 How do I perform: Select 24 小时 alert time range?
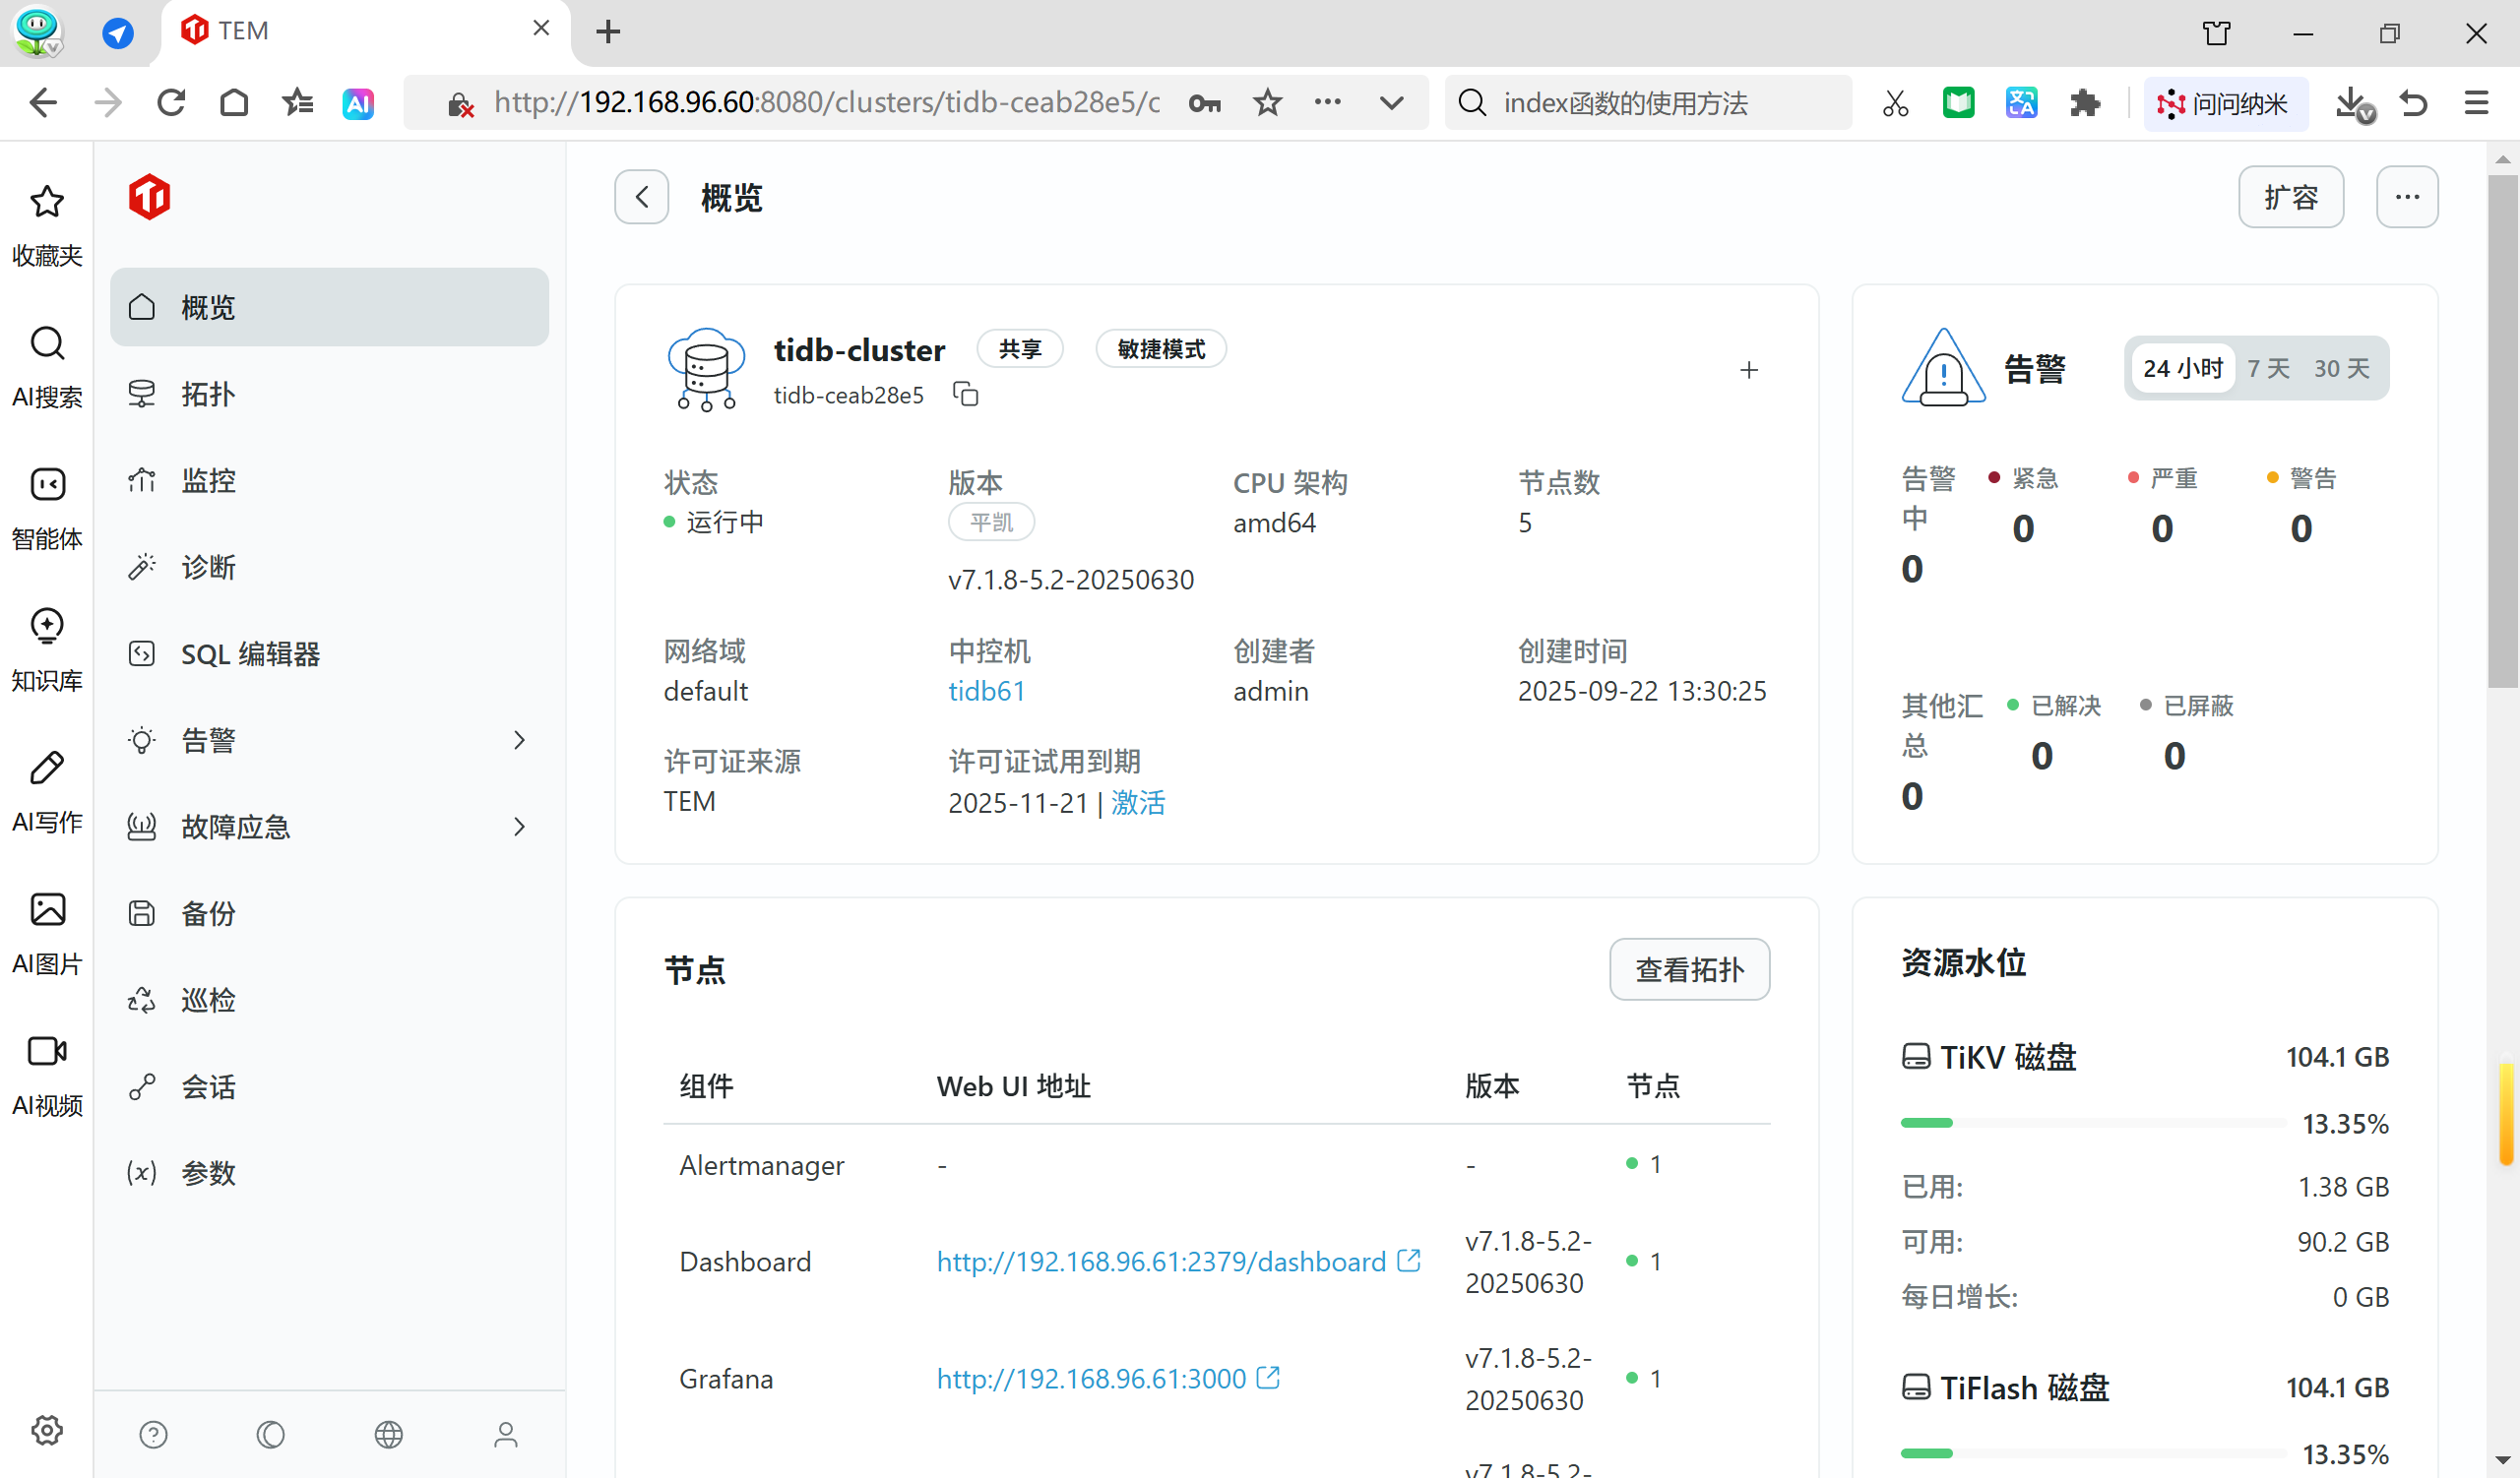click(2183, 369)
